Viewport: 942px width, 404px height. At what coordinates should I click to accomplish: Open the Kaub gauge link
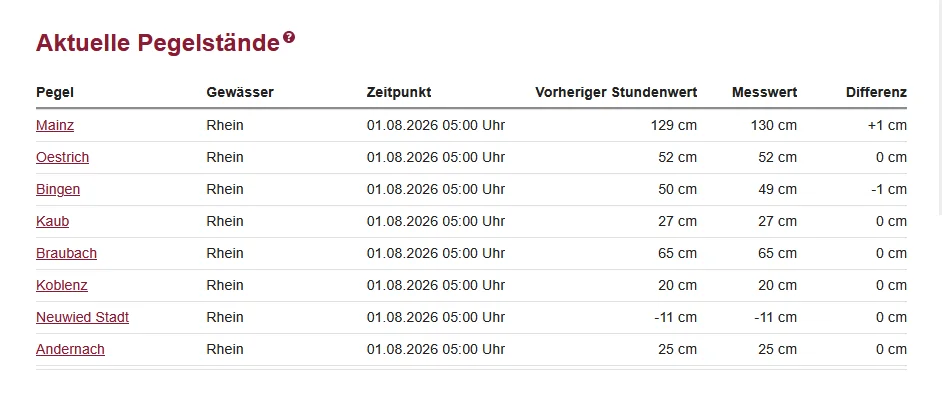pyautogui.click(x=52, y=221)
